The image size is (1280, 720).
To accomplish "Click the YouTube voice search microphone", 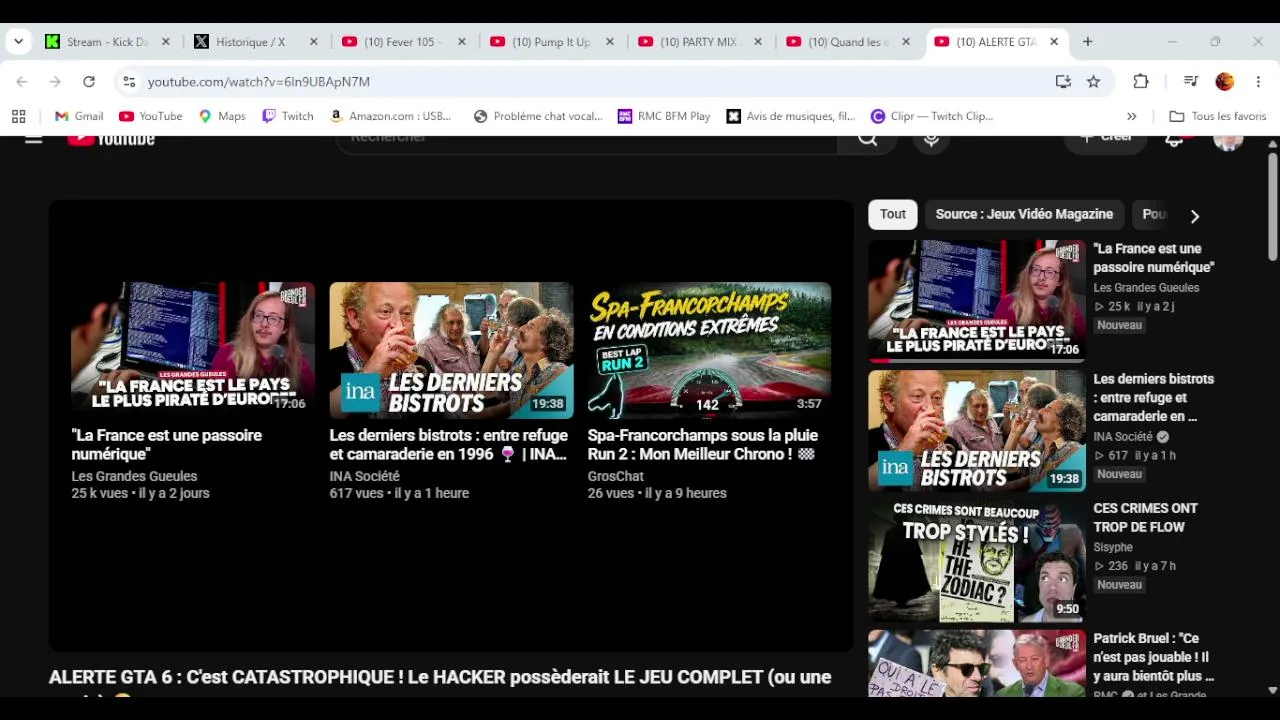I will pyautogui.click(x=931, y=139).
